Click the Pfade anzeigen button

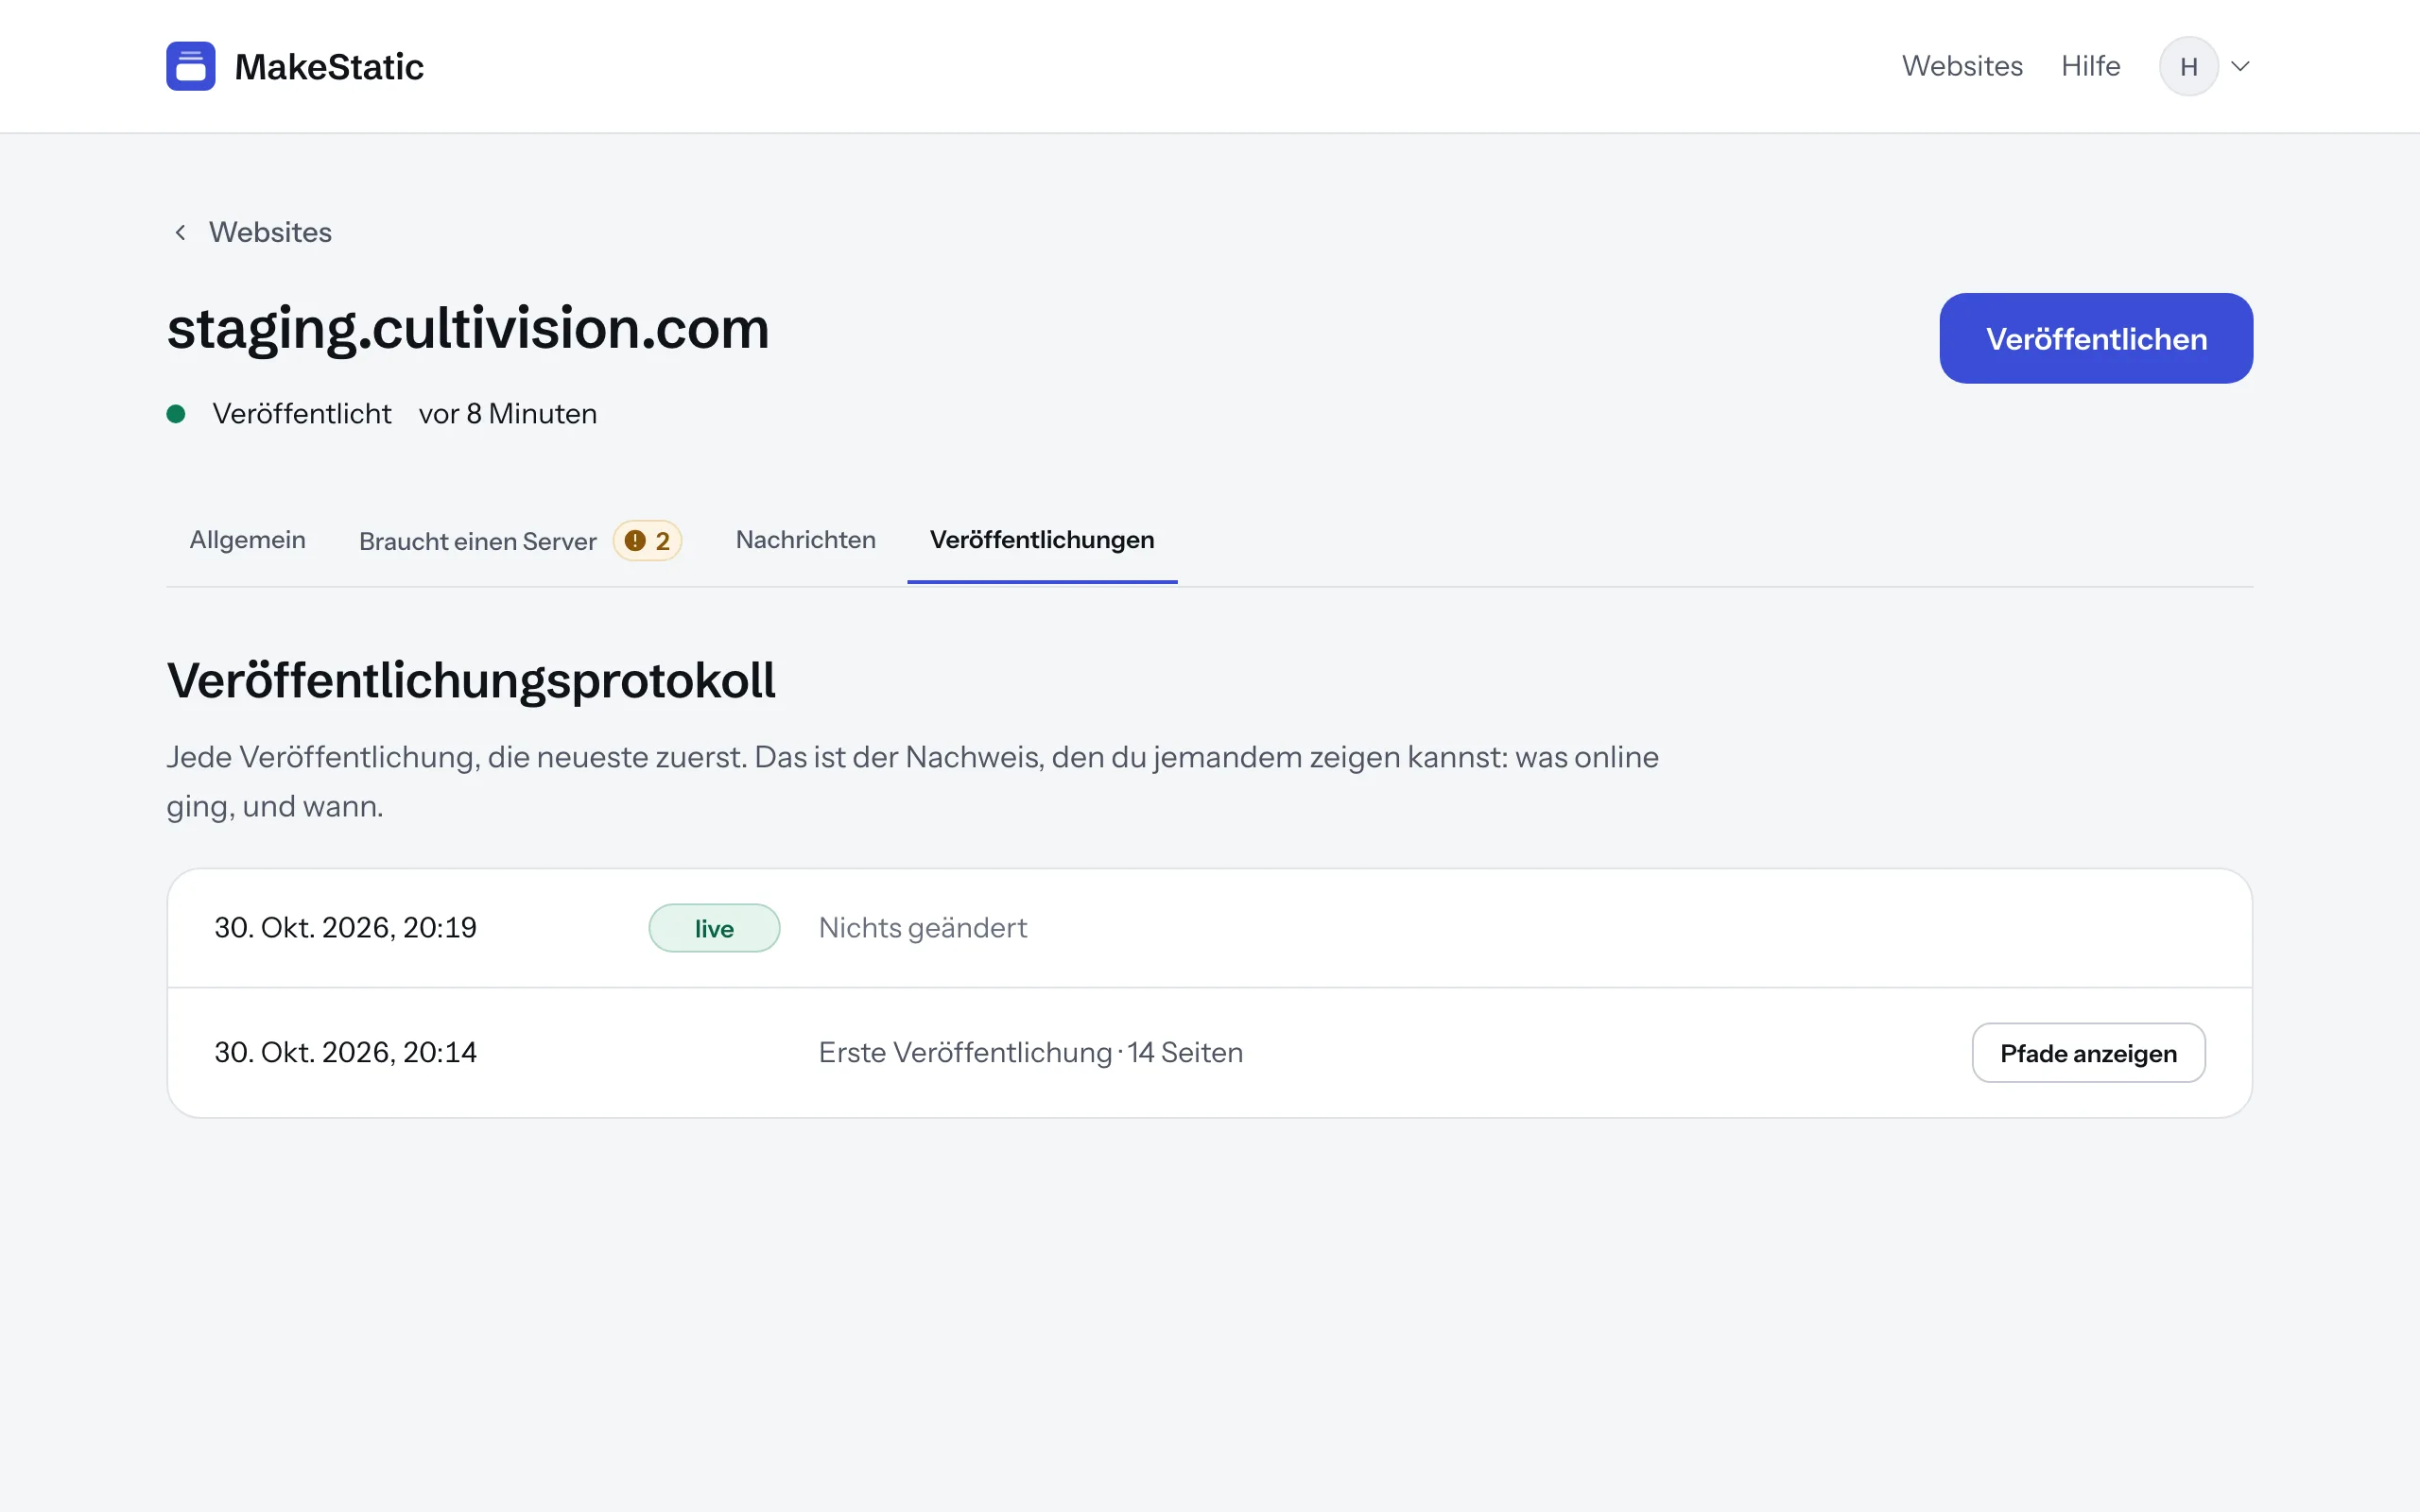(x=2088, y=1053)
